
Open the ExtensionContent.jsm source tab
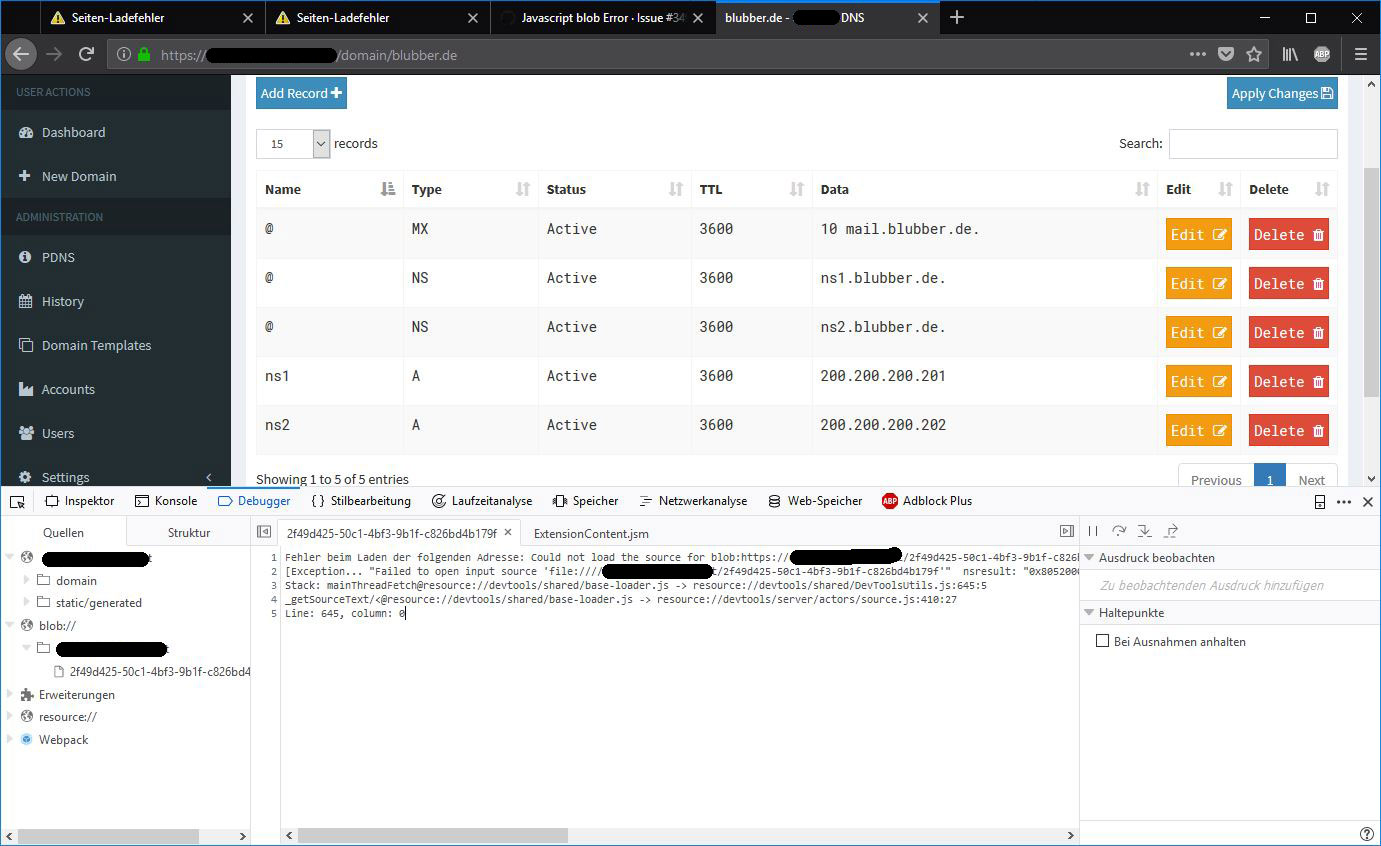590,534
